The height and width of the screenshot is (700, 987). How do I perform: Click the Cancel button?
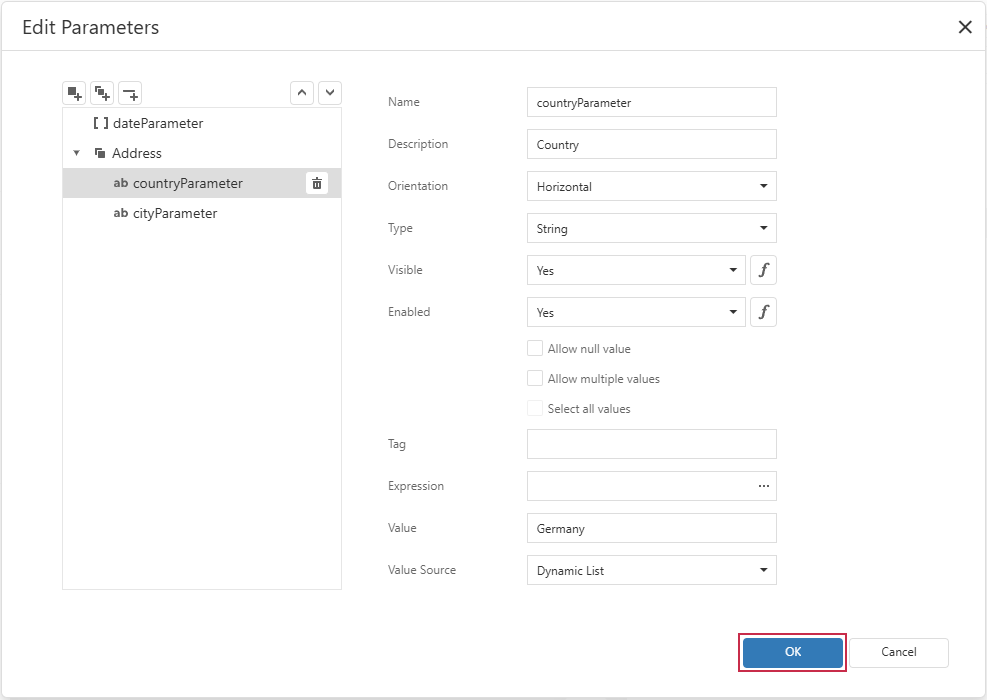coord(899,652)
